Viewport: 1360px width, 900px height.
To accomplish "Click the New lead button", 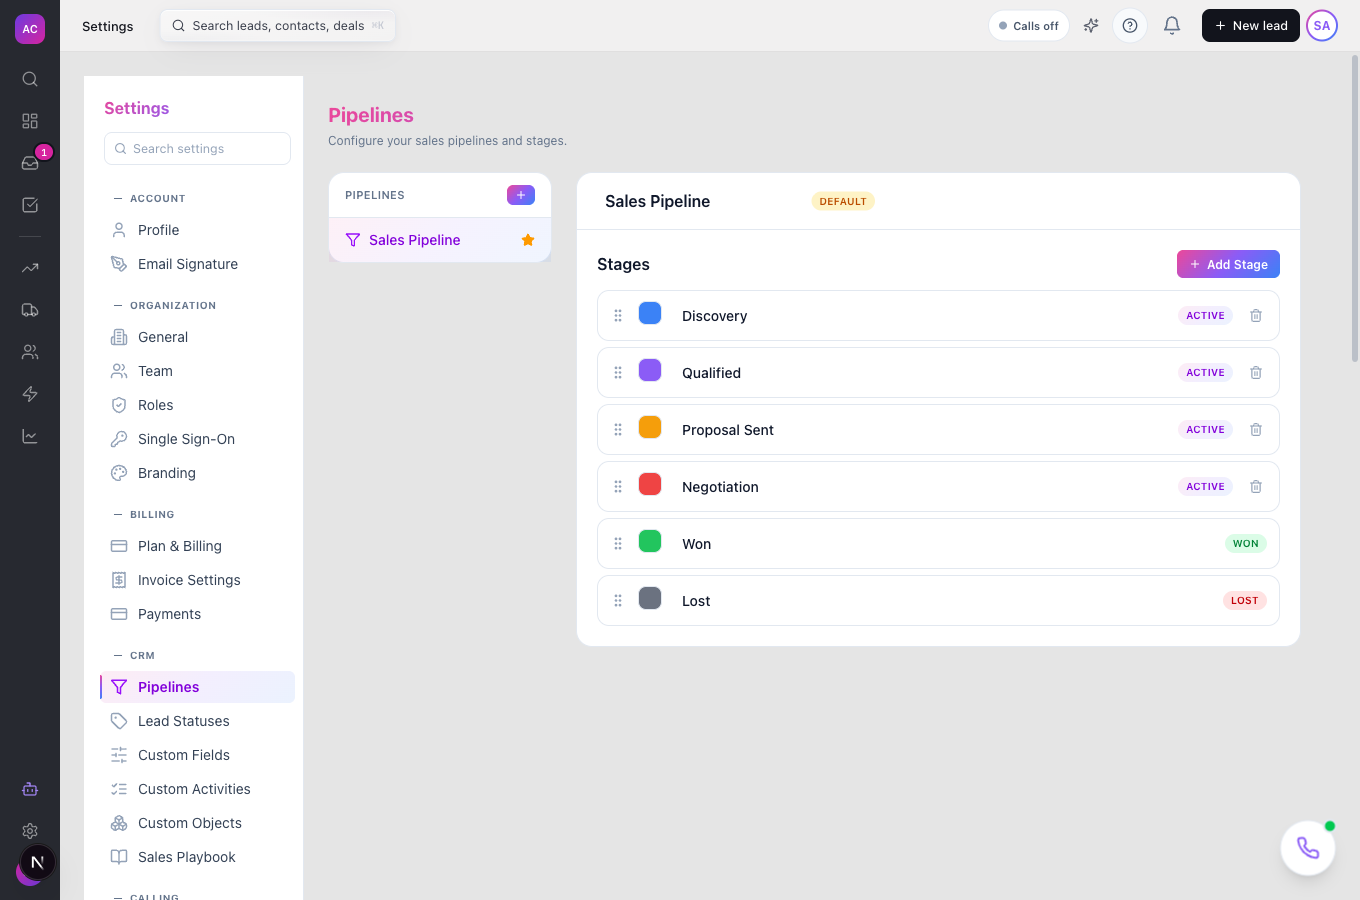I will (1251, 26).
